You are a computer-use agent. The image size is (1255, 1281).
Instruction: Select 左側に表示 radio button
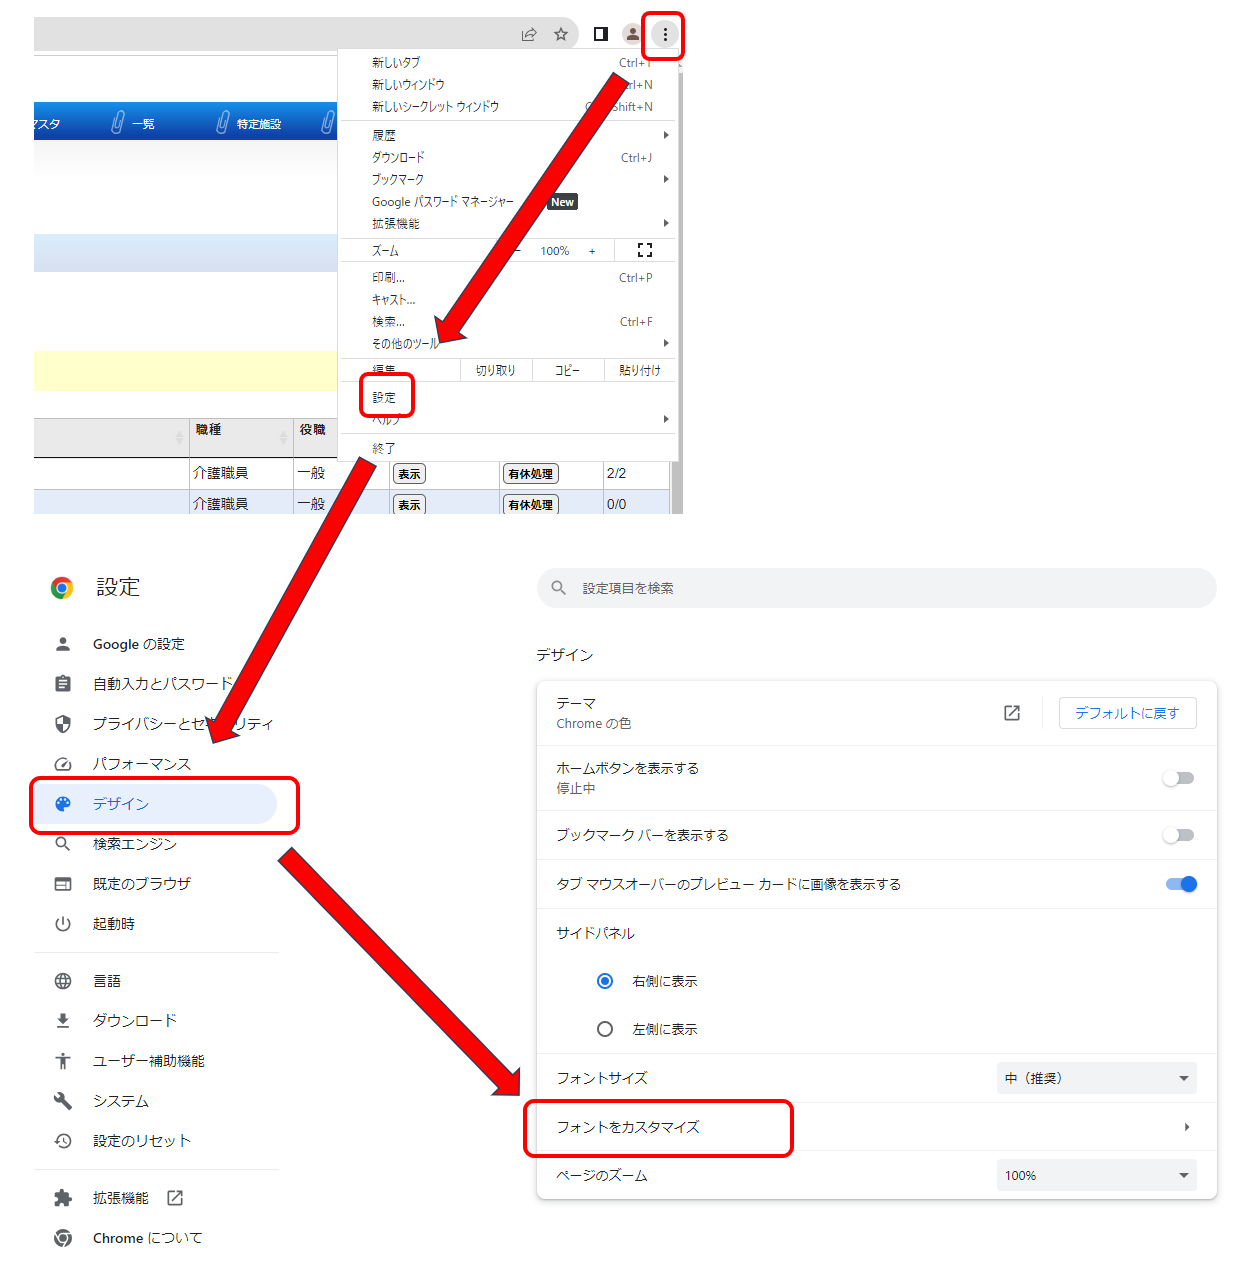pos(605,1029)
